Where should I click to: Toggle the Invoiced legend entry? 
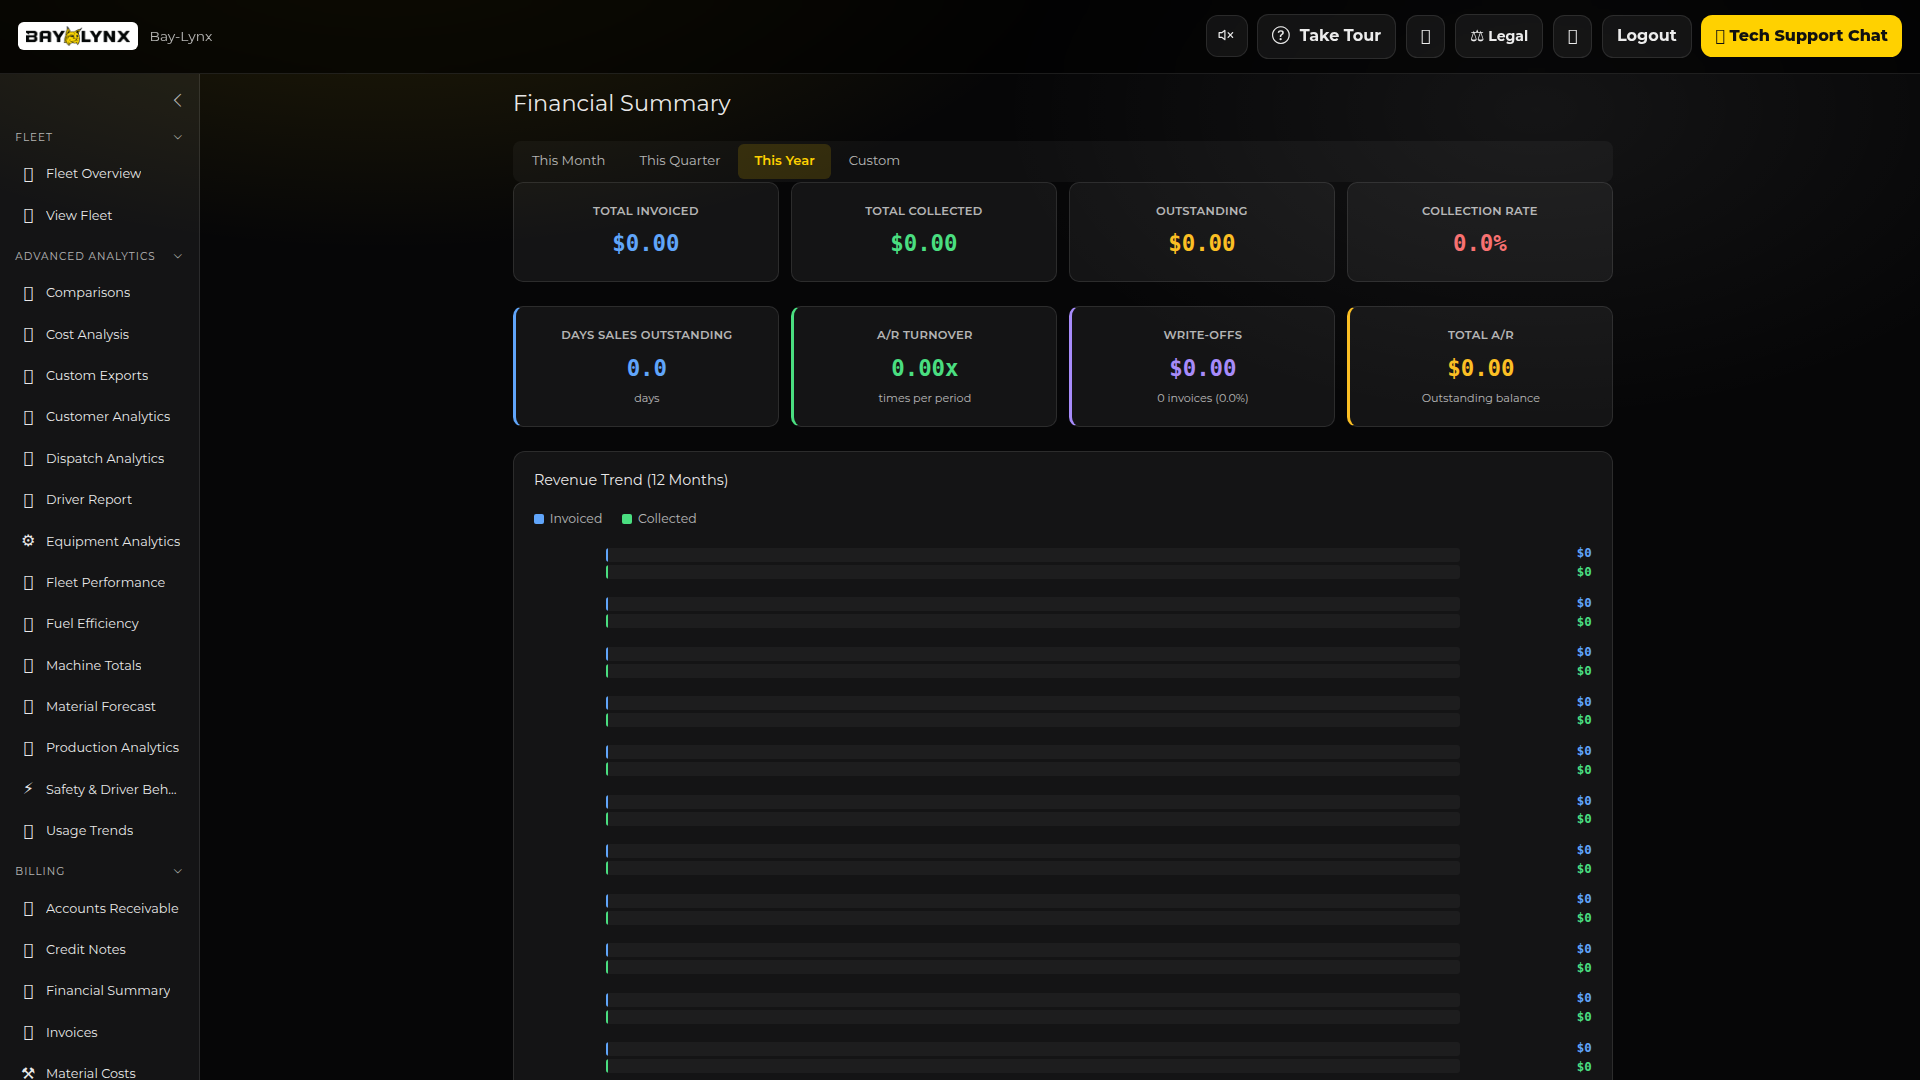[567, 518]
